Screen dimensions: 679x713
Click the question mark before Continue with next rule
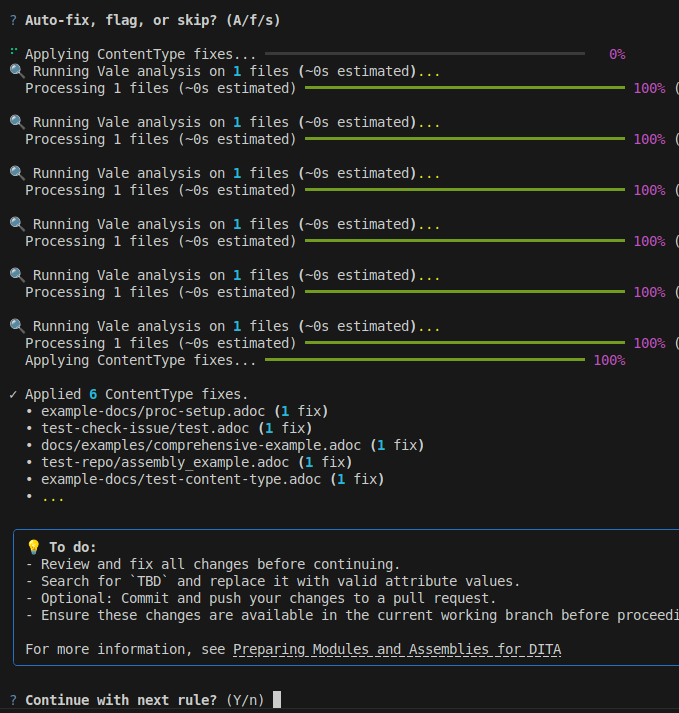click(x=13, y=700)
